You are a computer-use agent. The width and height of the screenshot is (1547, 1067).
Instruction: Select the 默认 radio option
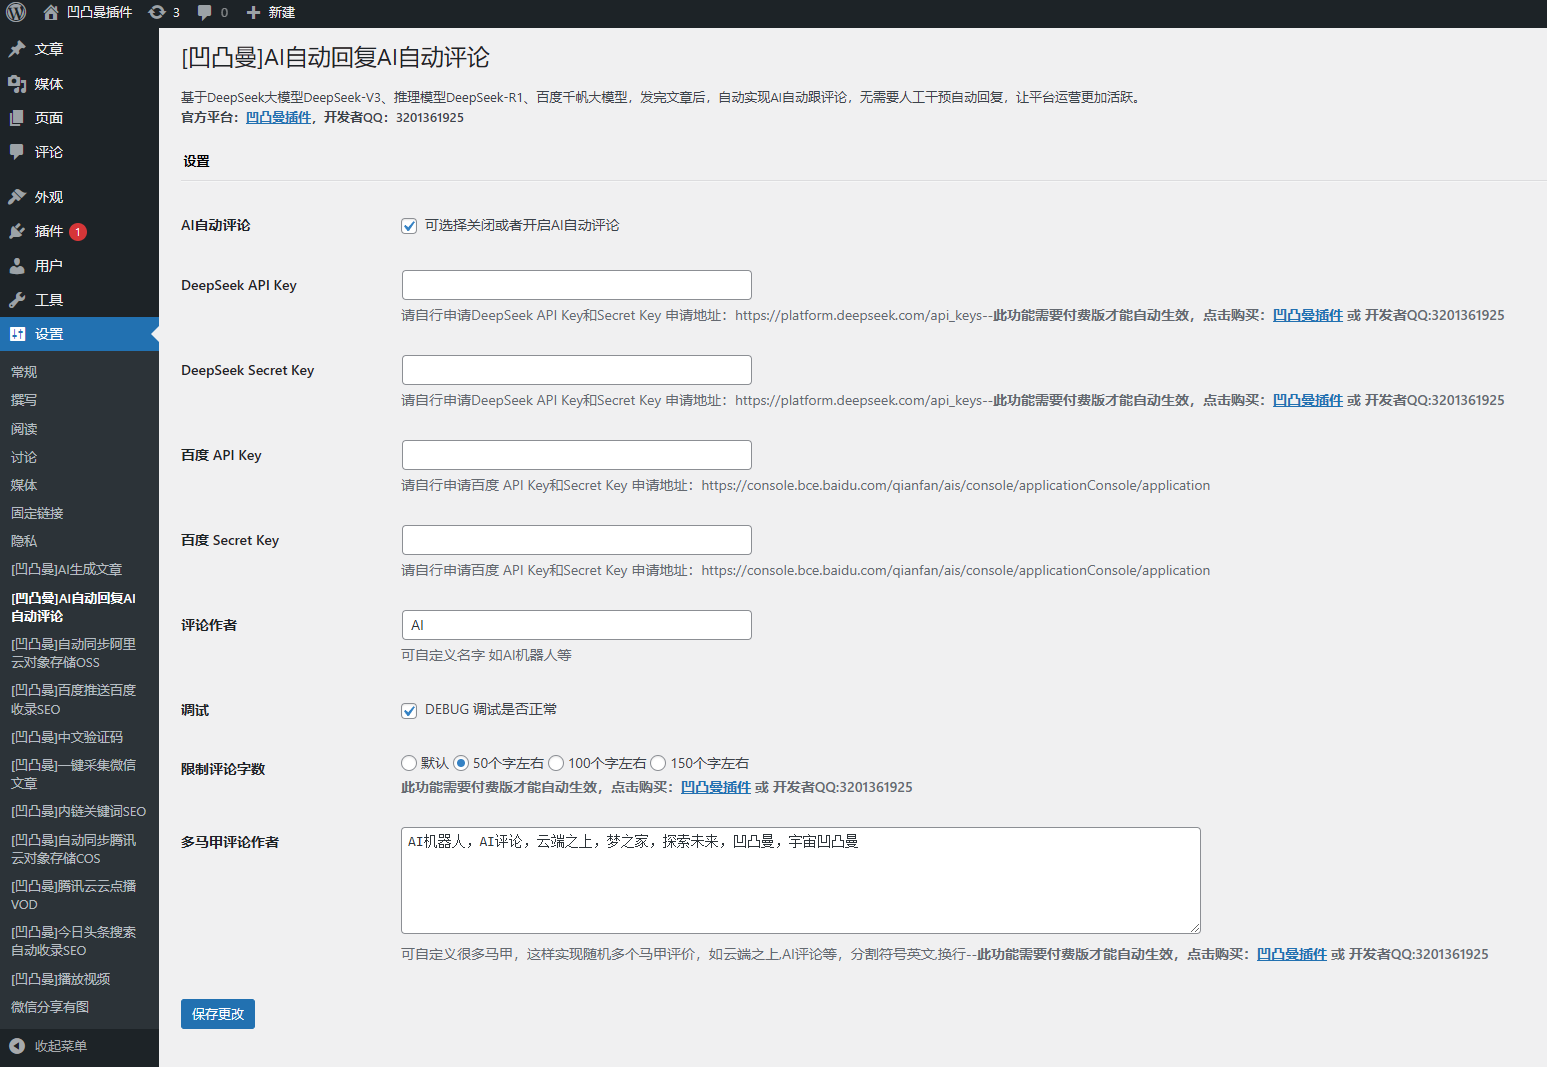409,763
